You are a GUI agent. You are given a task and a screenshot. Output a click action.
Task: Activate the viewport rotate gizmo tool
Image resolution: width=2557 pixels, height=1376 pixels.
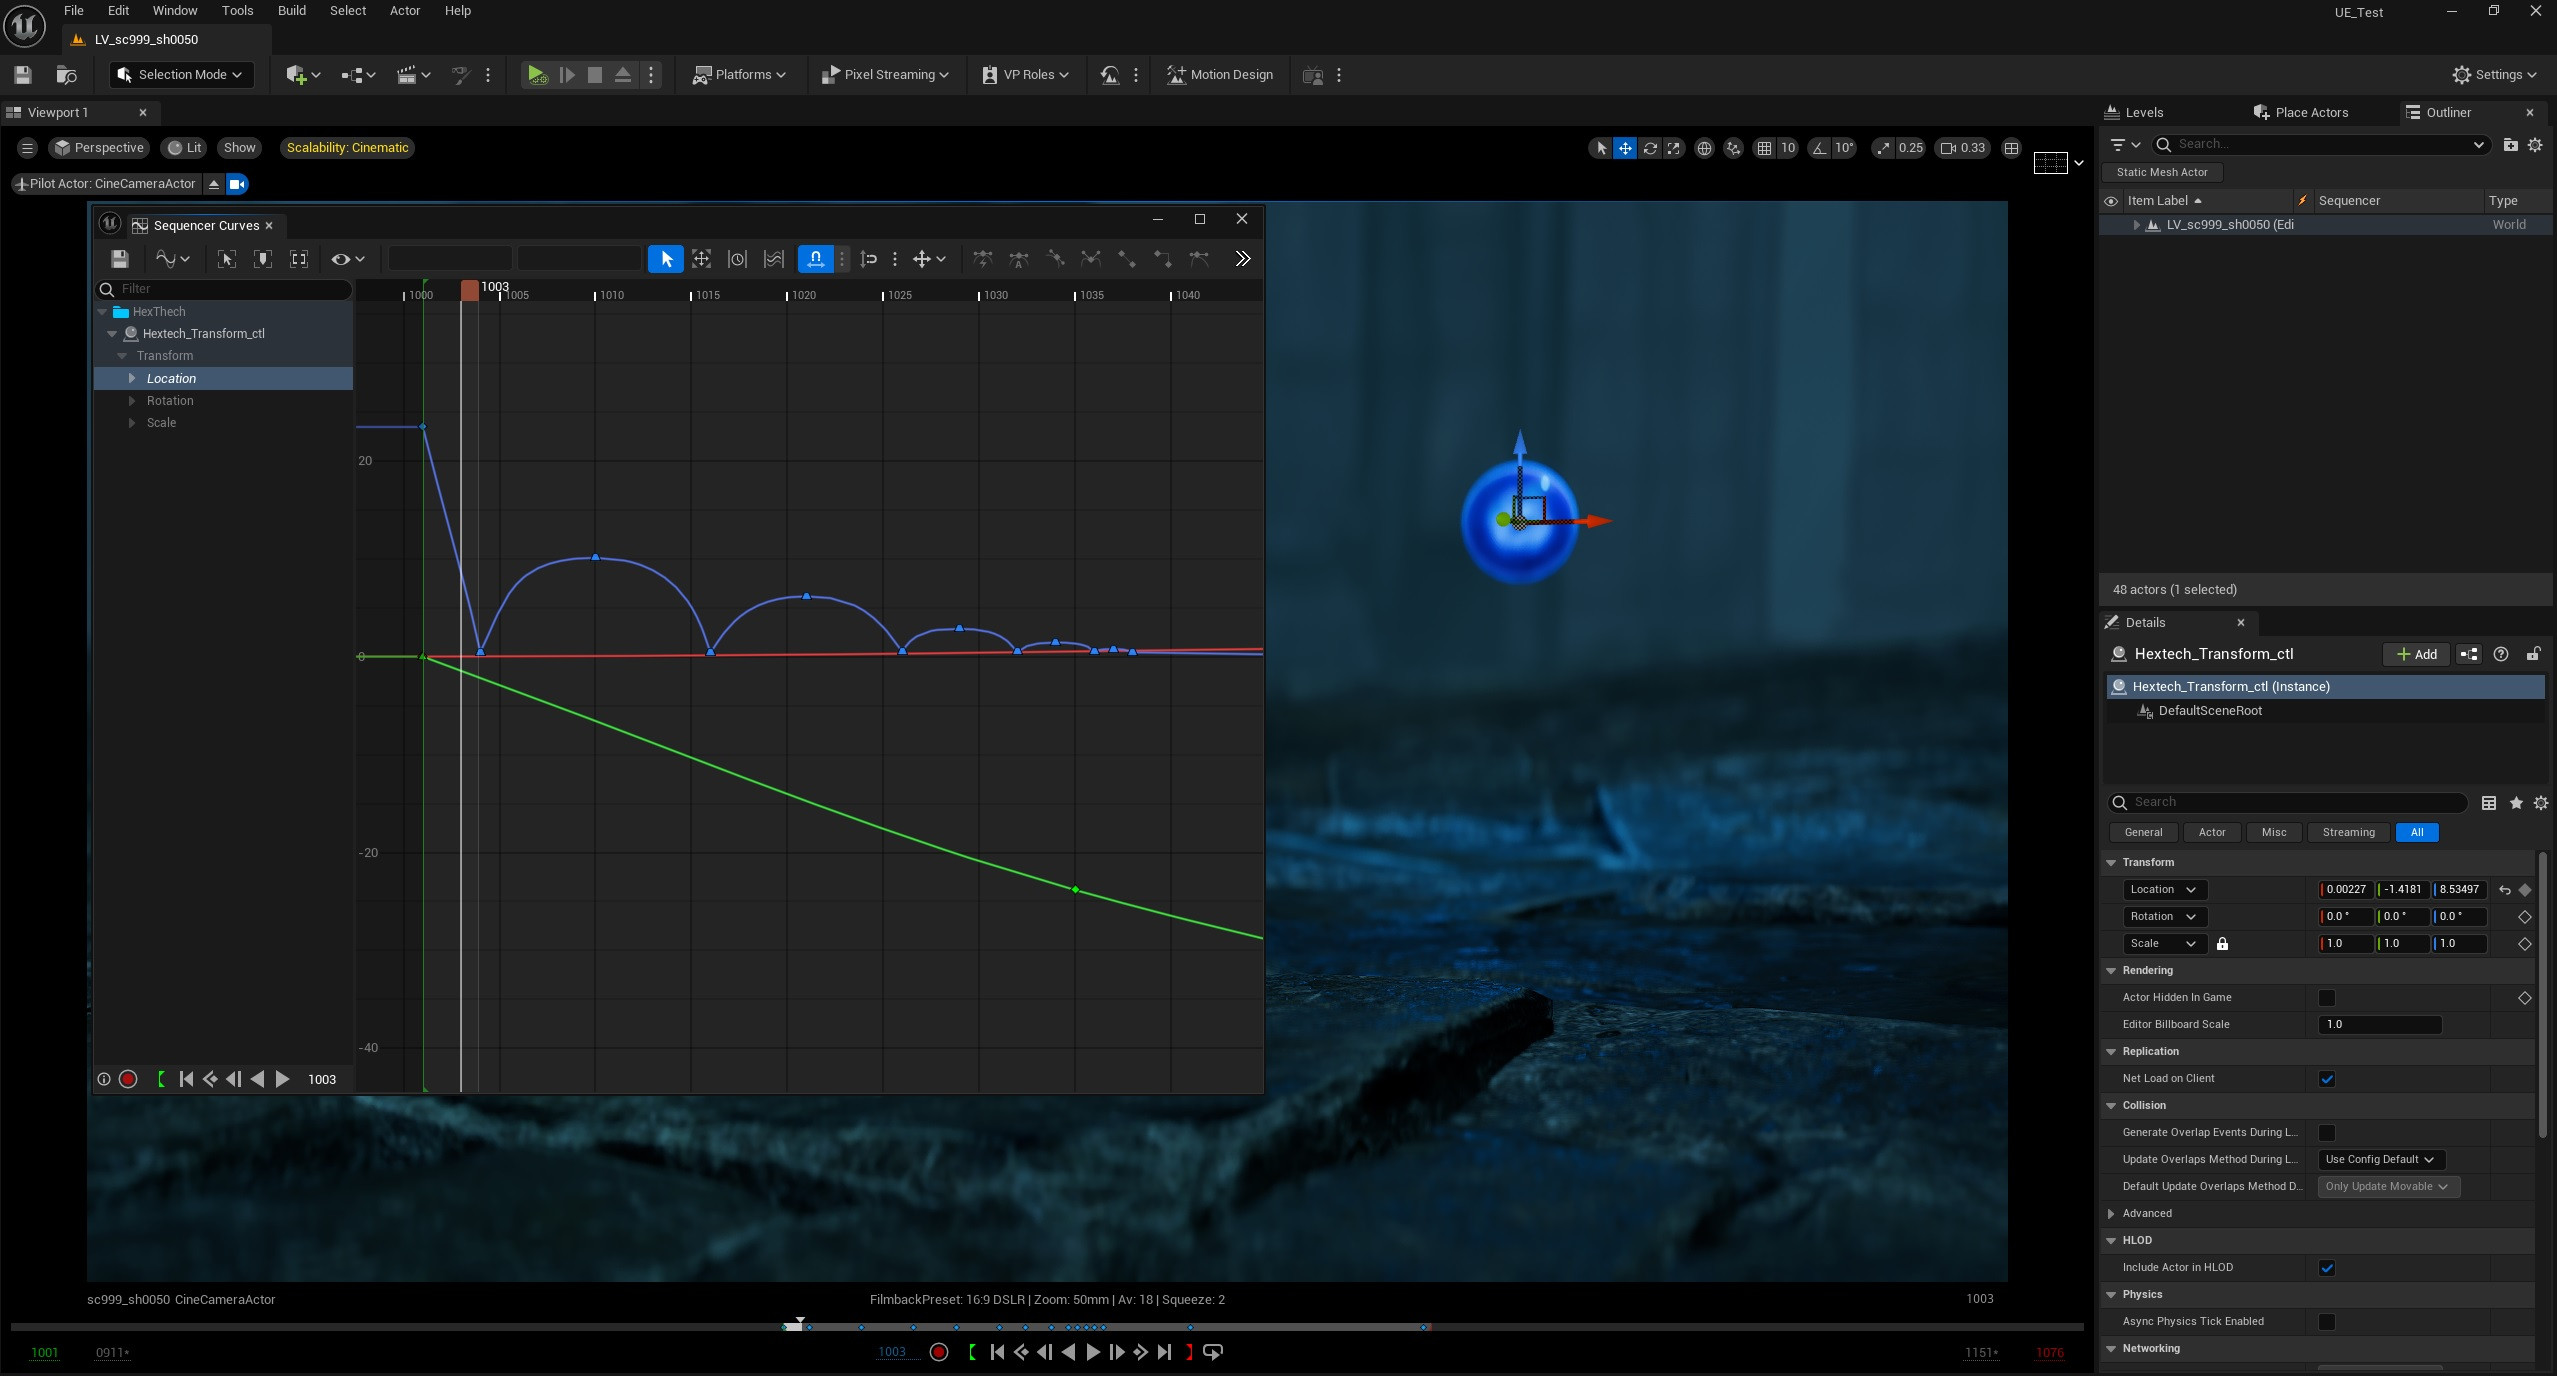coord(1649,148)
